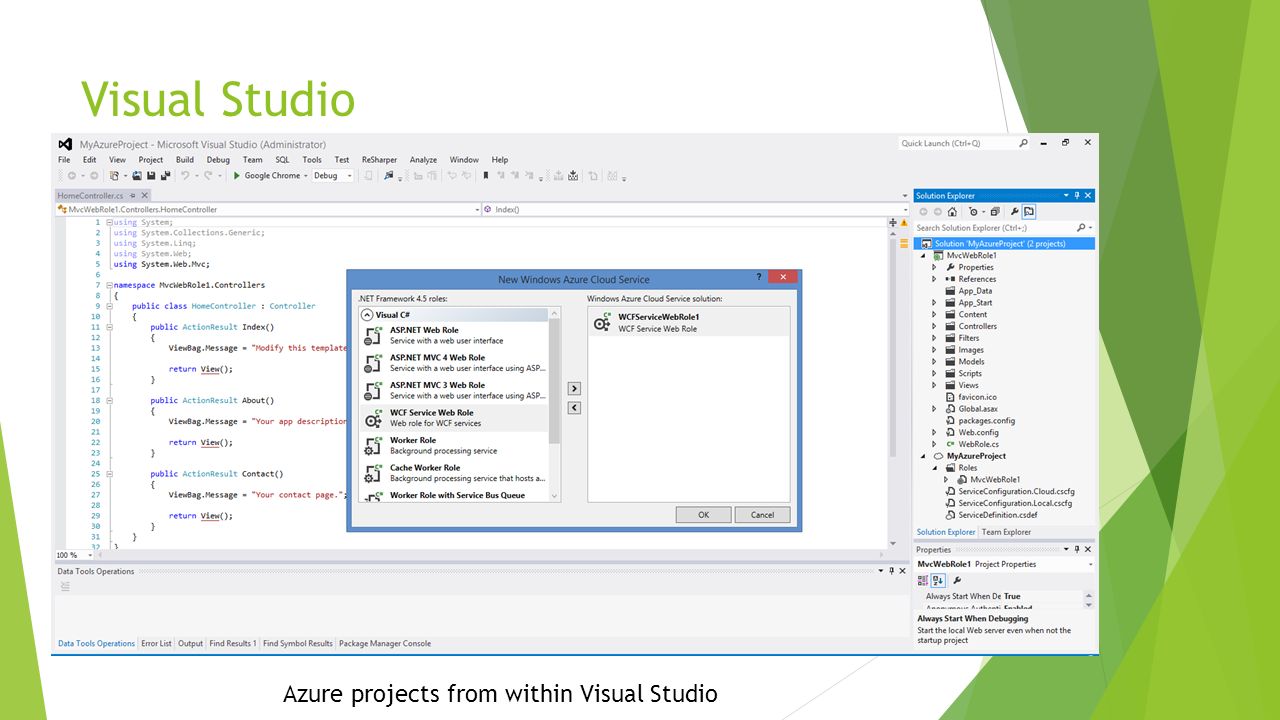Screen dimensions: 1280x720
Task: Click add-role right arrow button in dialog
Action: point(574,388)
